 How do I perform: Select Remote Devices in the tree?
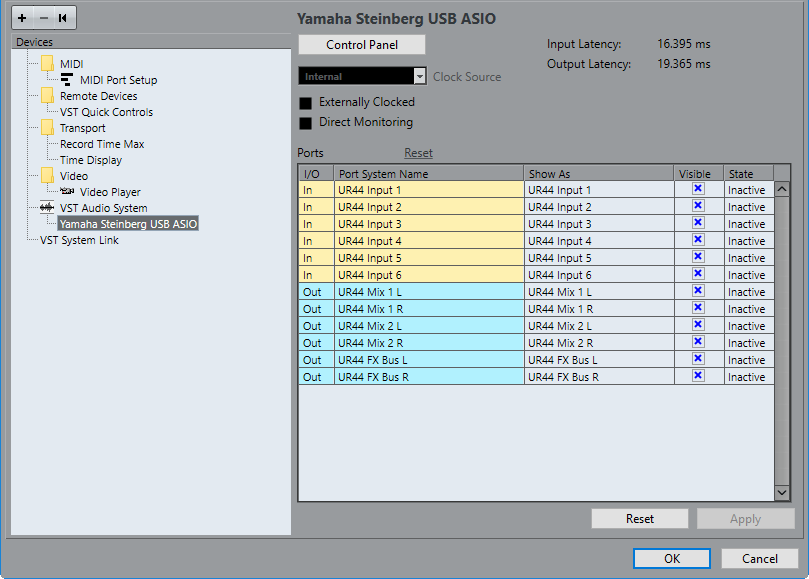(x=99, y=96)
